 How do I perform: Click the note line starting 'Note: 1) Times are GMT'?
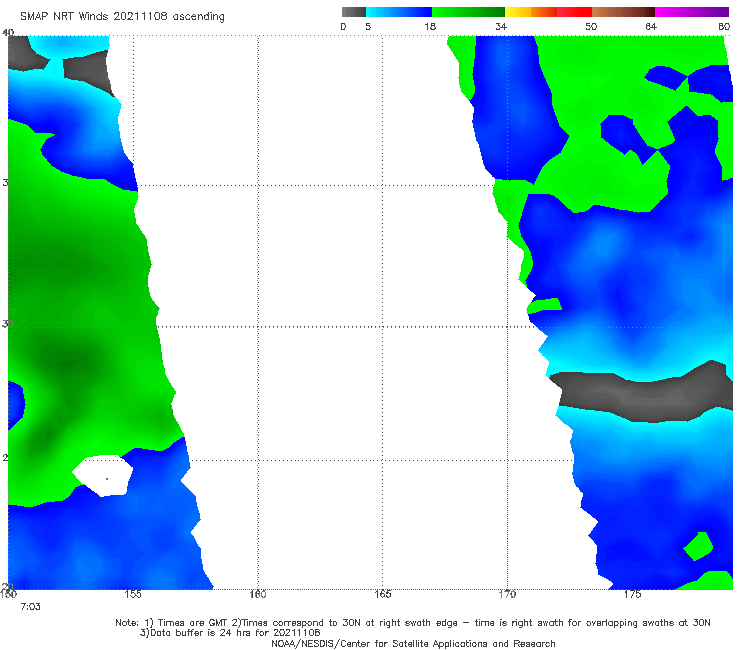[x=413, y=623]
